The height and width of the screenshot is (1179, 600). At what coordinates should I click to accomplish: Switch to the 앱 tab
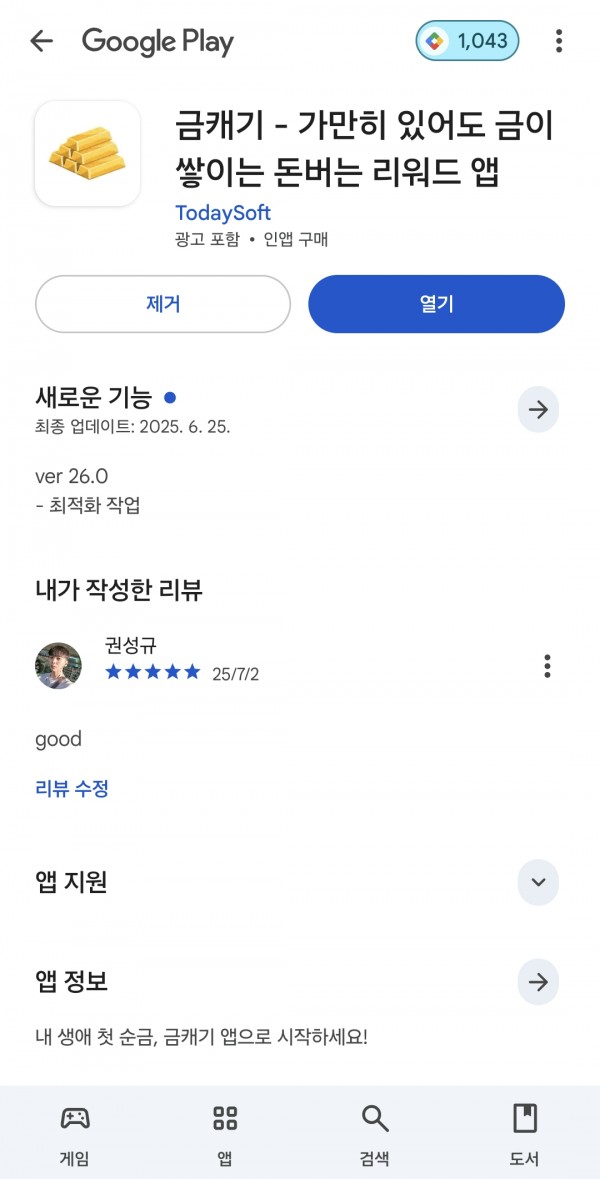(225, 1134)
